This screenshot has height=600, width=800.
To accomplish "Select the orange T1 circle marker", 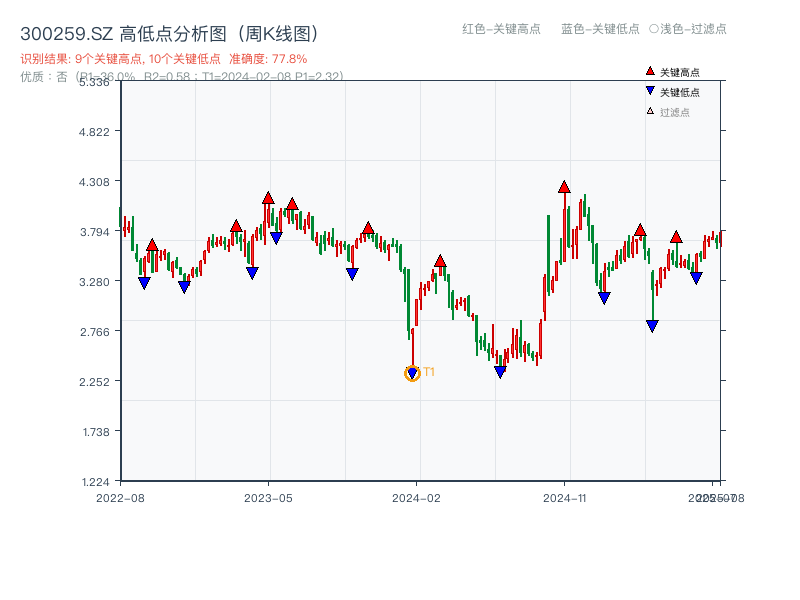I will point(412,373).
